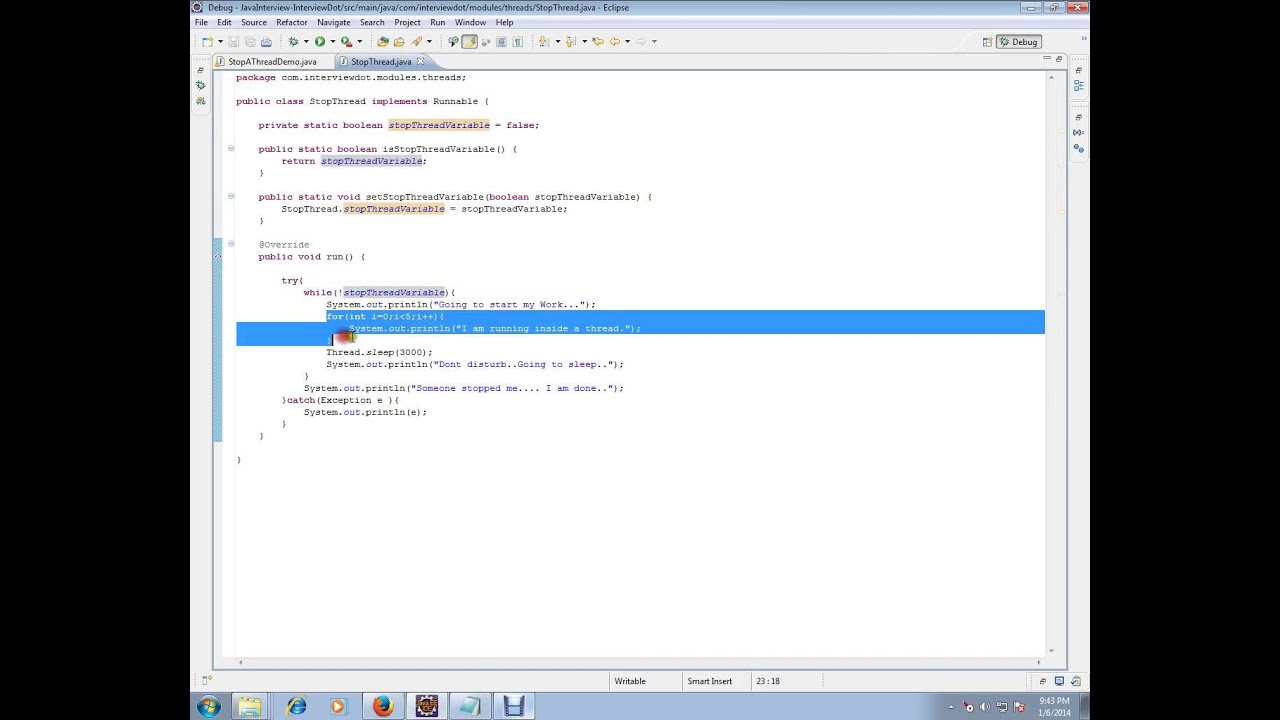Click the Print toolbar icon
The height and width of the screenshot is (720, 1280).
[267, 41]
